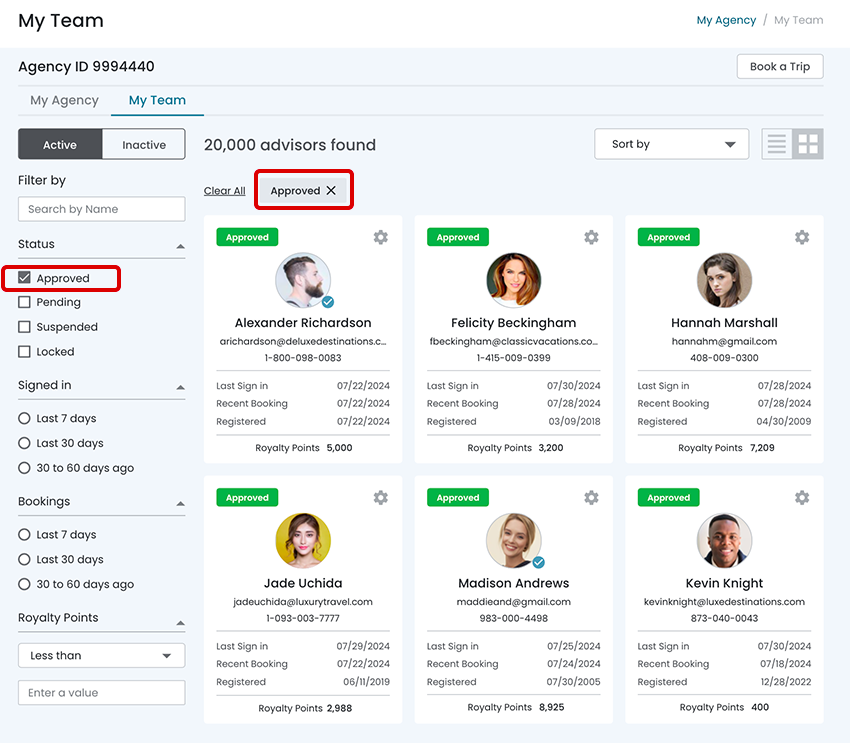This screenshot has width=850, height=743.
Task: Show the Inactive advisors
Action: (144, 145)
